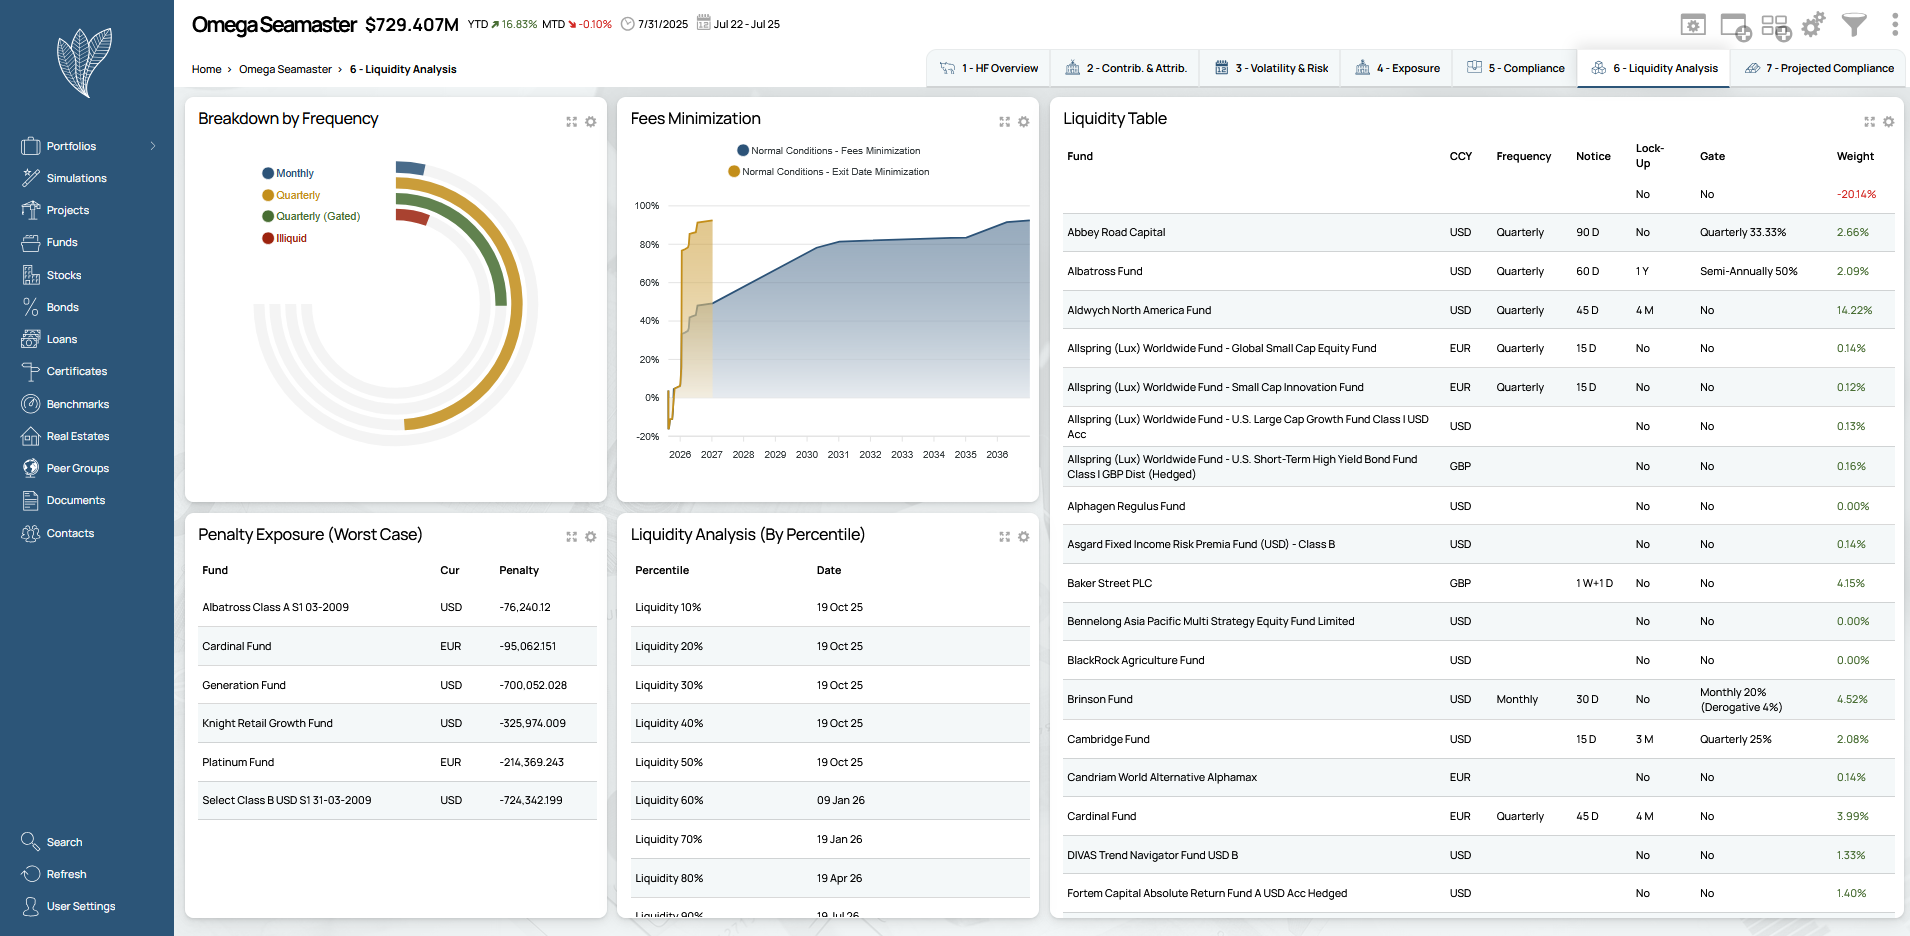1910x936 pixels.
Task: Click the add widget grid icon
Action: (x=1775, y=27)
